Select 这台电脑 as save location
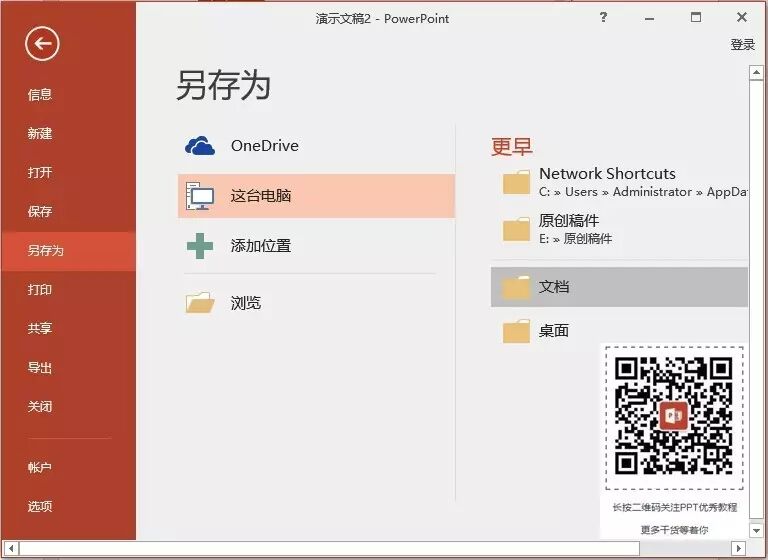This screenshot has height=560, width=768. [316, 196]
